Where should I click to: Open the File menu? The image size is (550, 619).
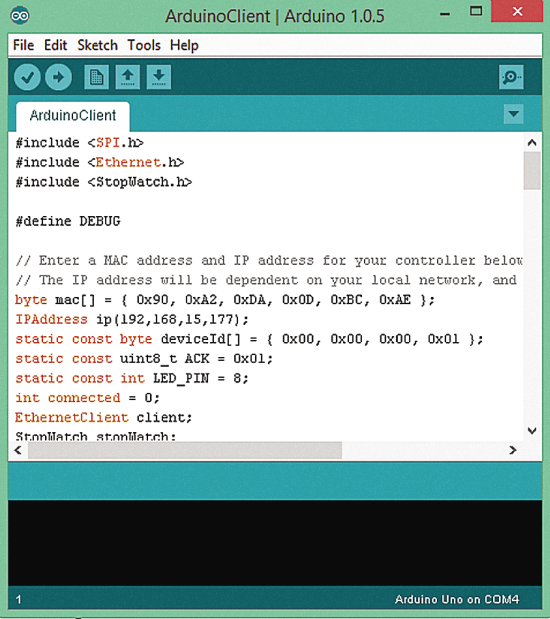coord(23,45)
